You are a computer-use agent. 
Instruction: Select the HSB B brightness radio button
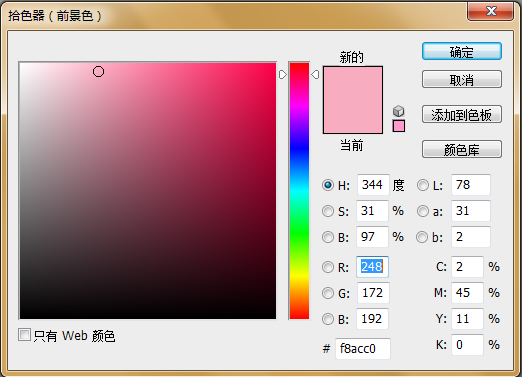point(328,237)
